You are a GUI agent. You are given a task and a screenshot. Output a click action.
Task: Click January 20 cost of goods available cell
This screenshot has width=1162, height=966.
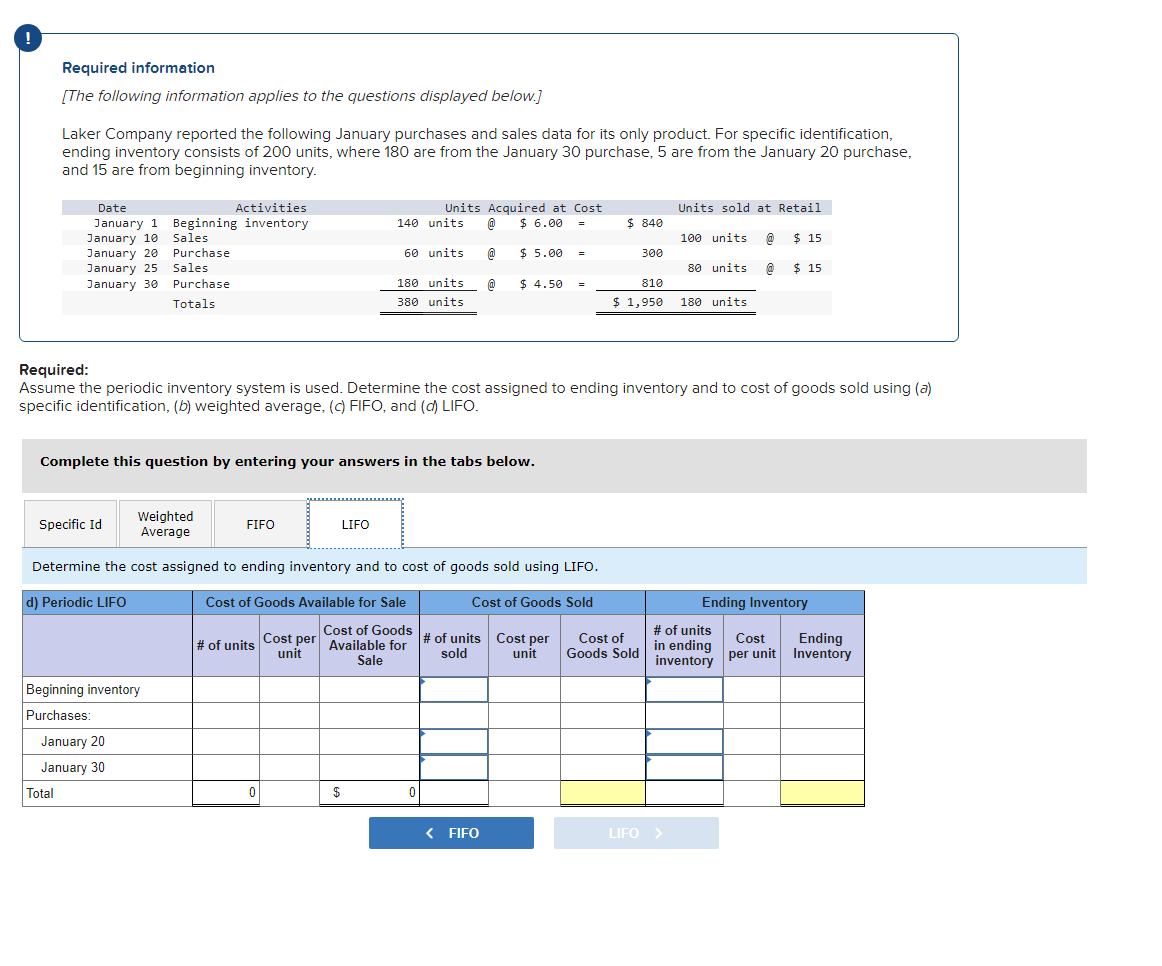[x=369, y=742]
